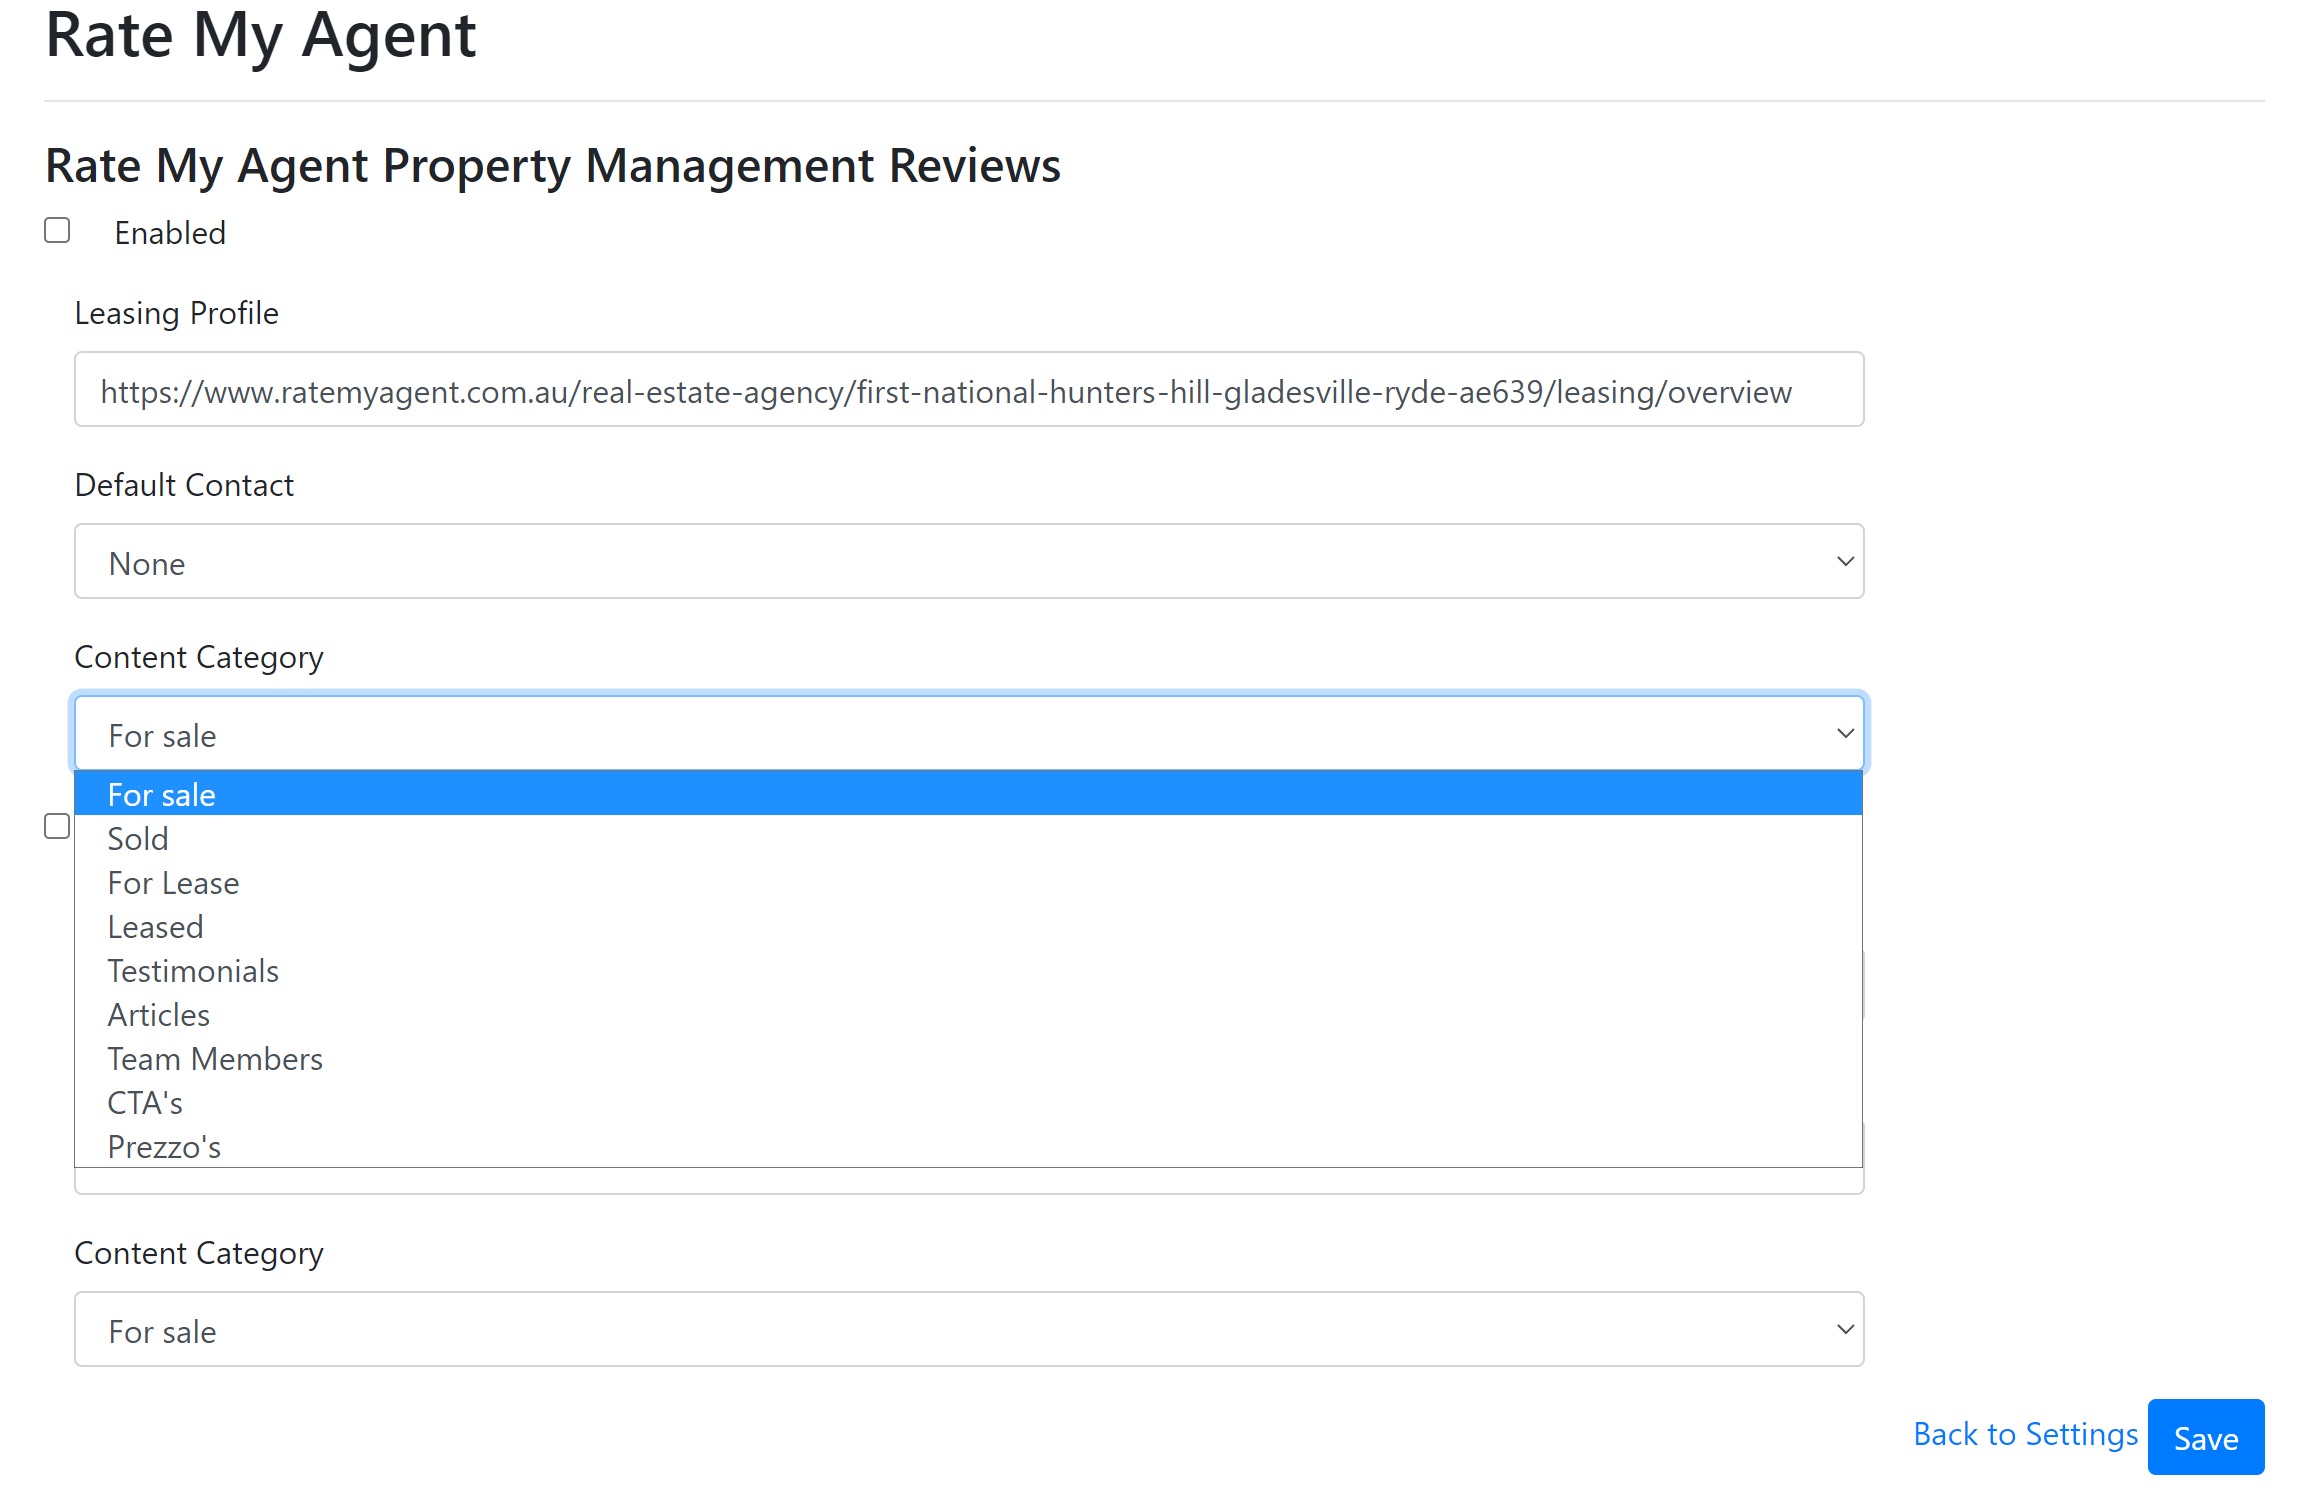Select 'Leased' option
The image size is (2308, 1502).
point(968,926)
